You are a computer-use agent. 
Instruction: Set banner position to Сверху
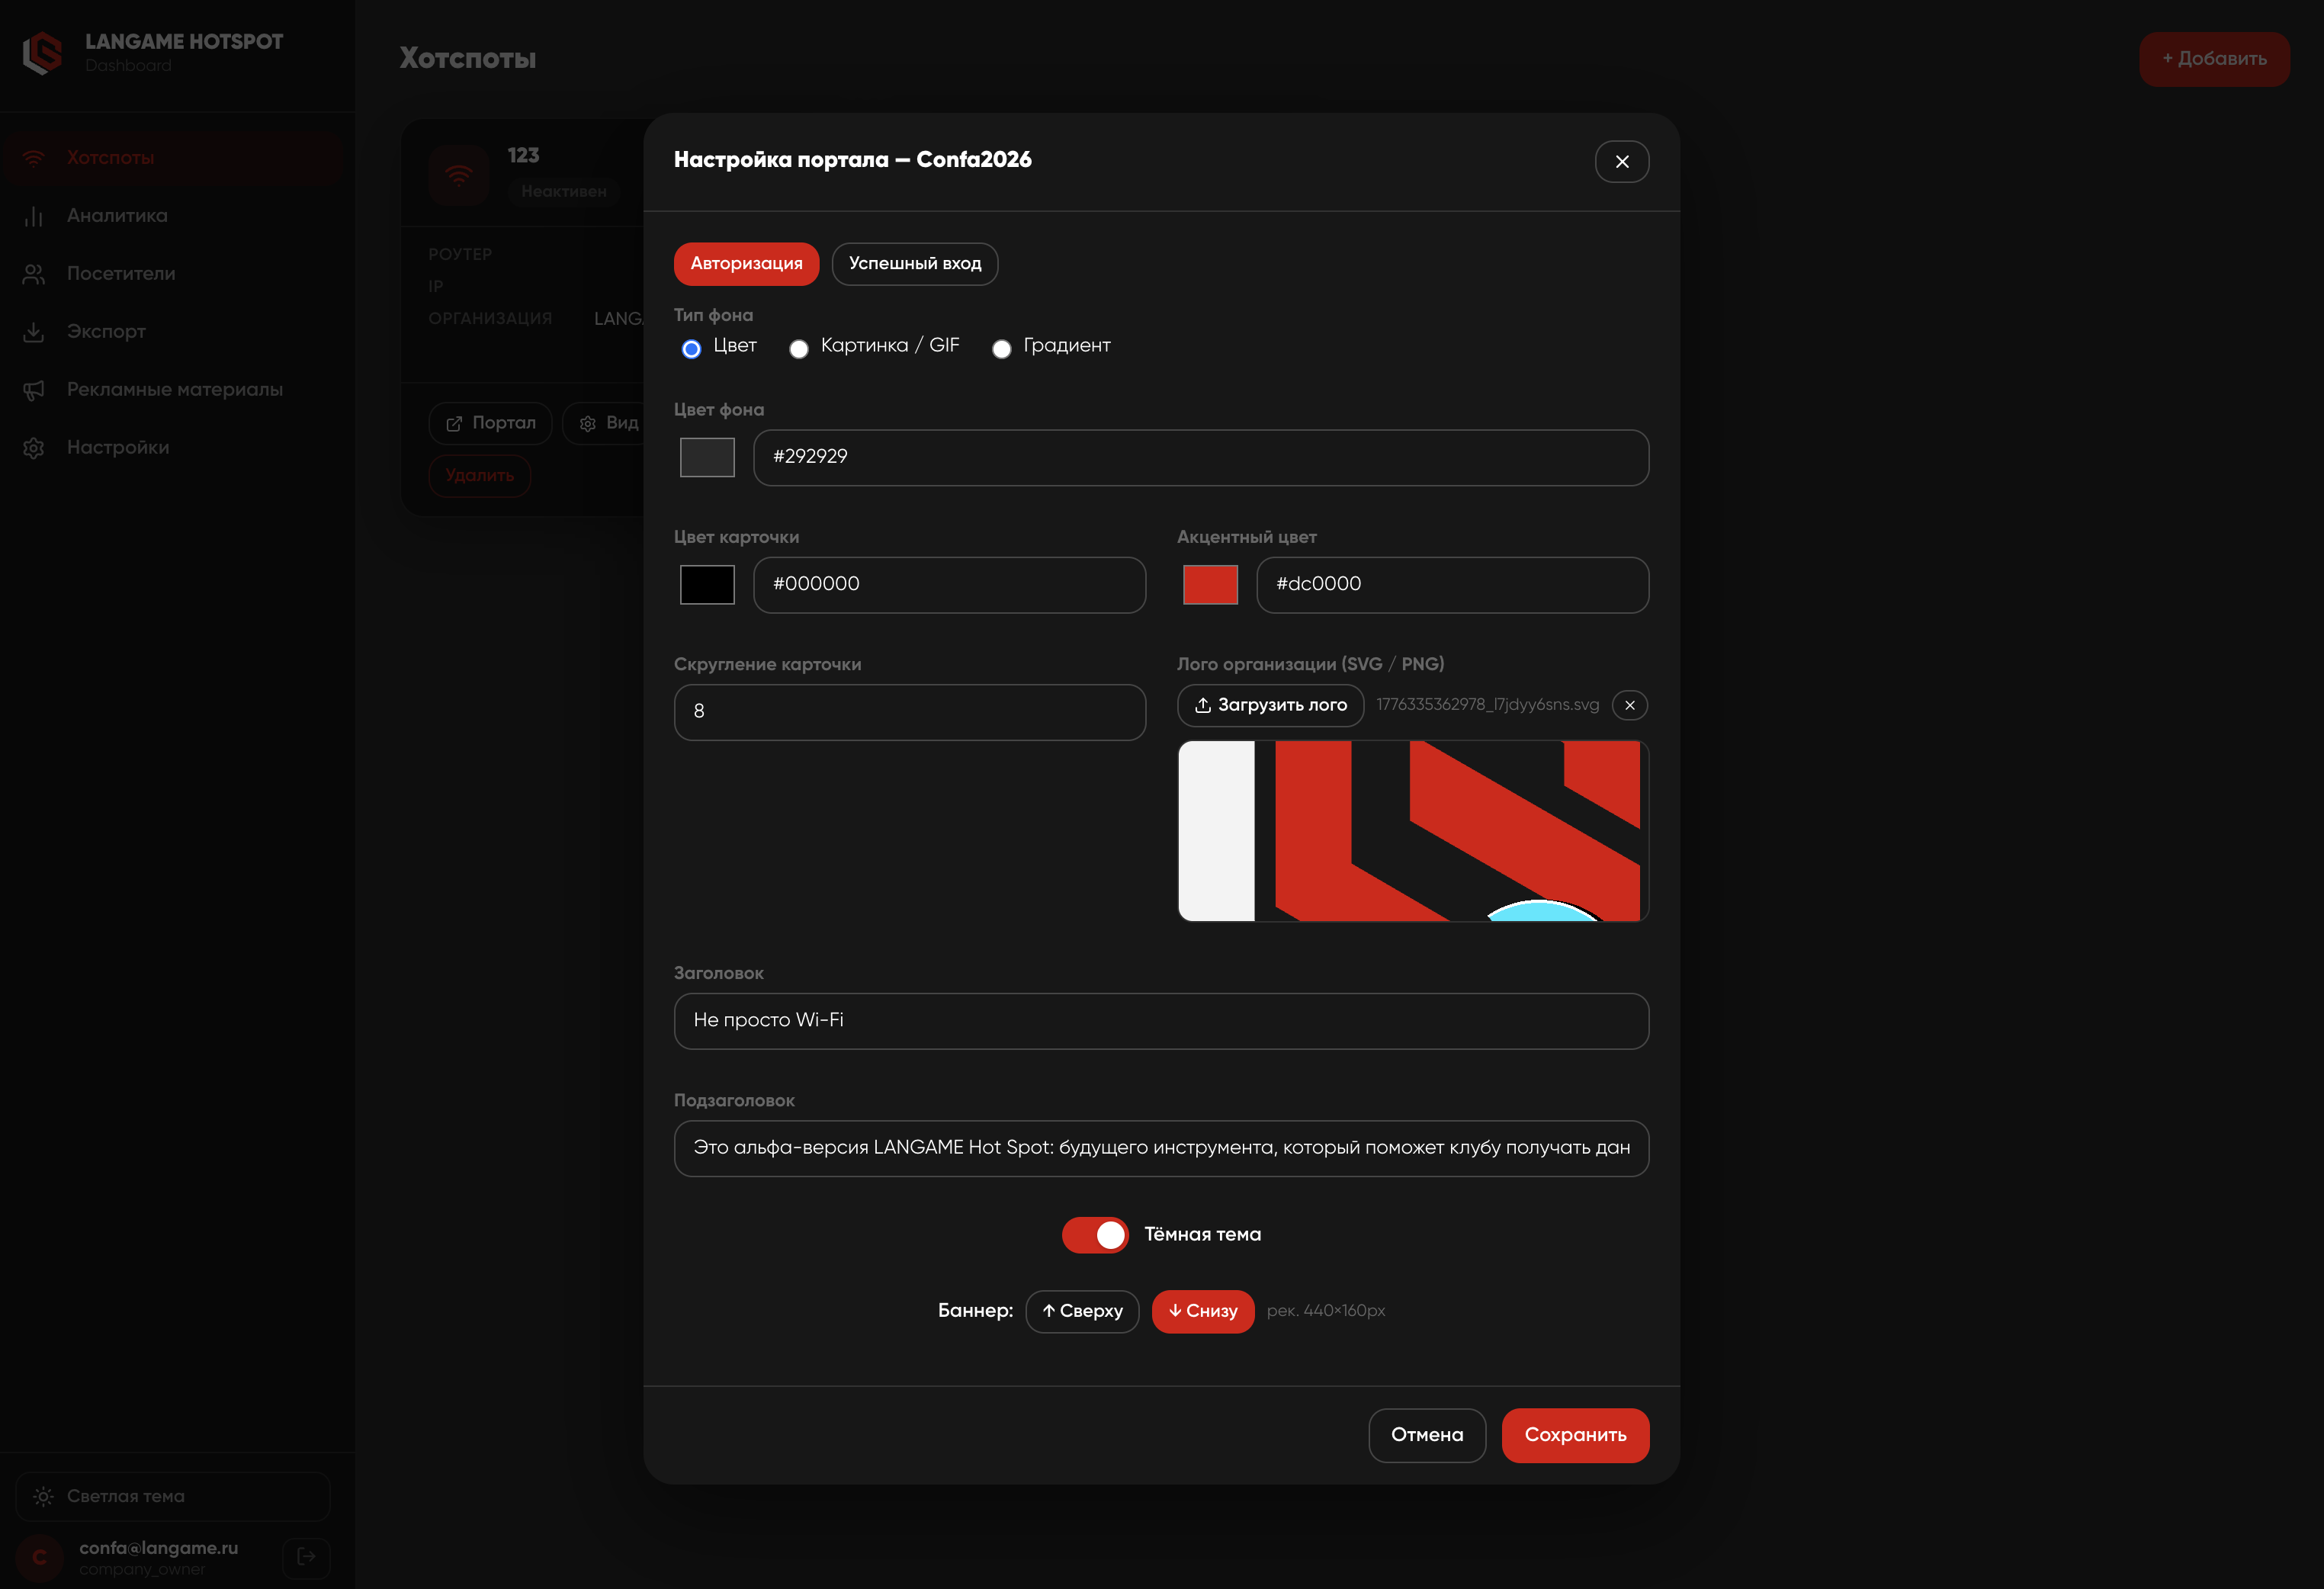[x=1082, y=1311]
